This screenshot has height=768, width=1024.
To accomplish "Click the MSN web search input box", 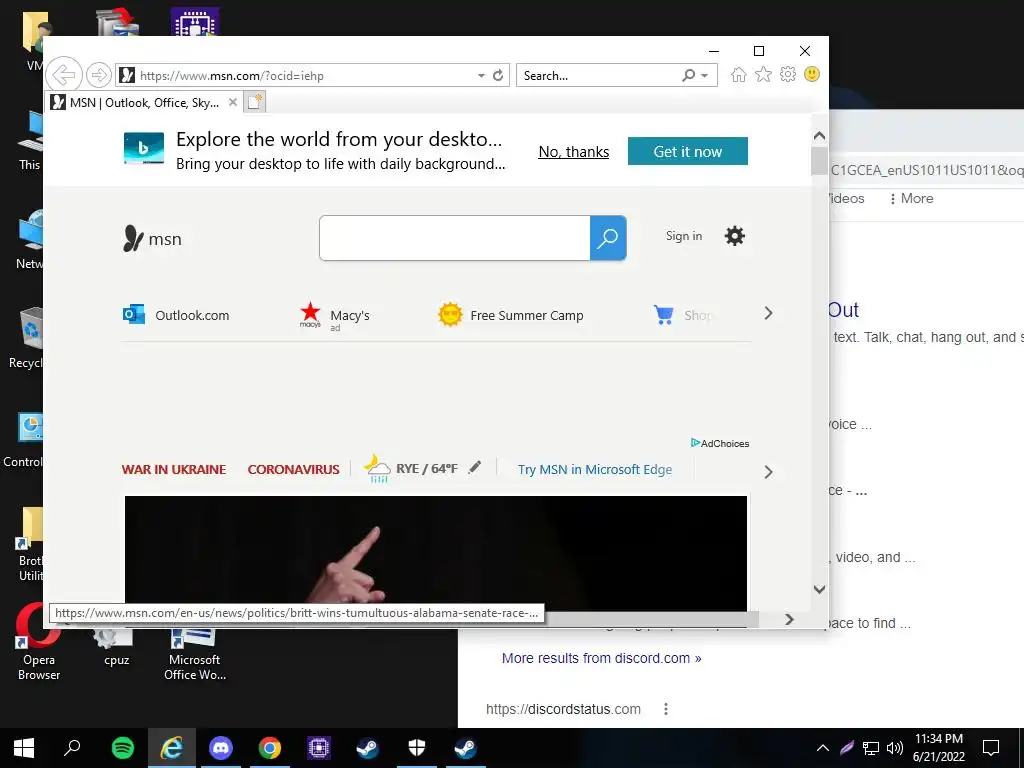I will pos(455,238).
